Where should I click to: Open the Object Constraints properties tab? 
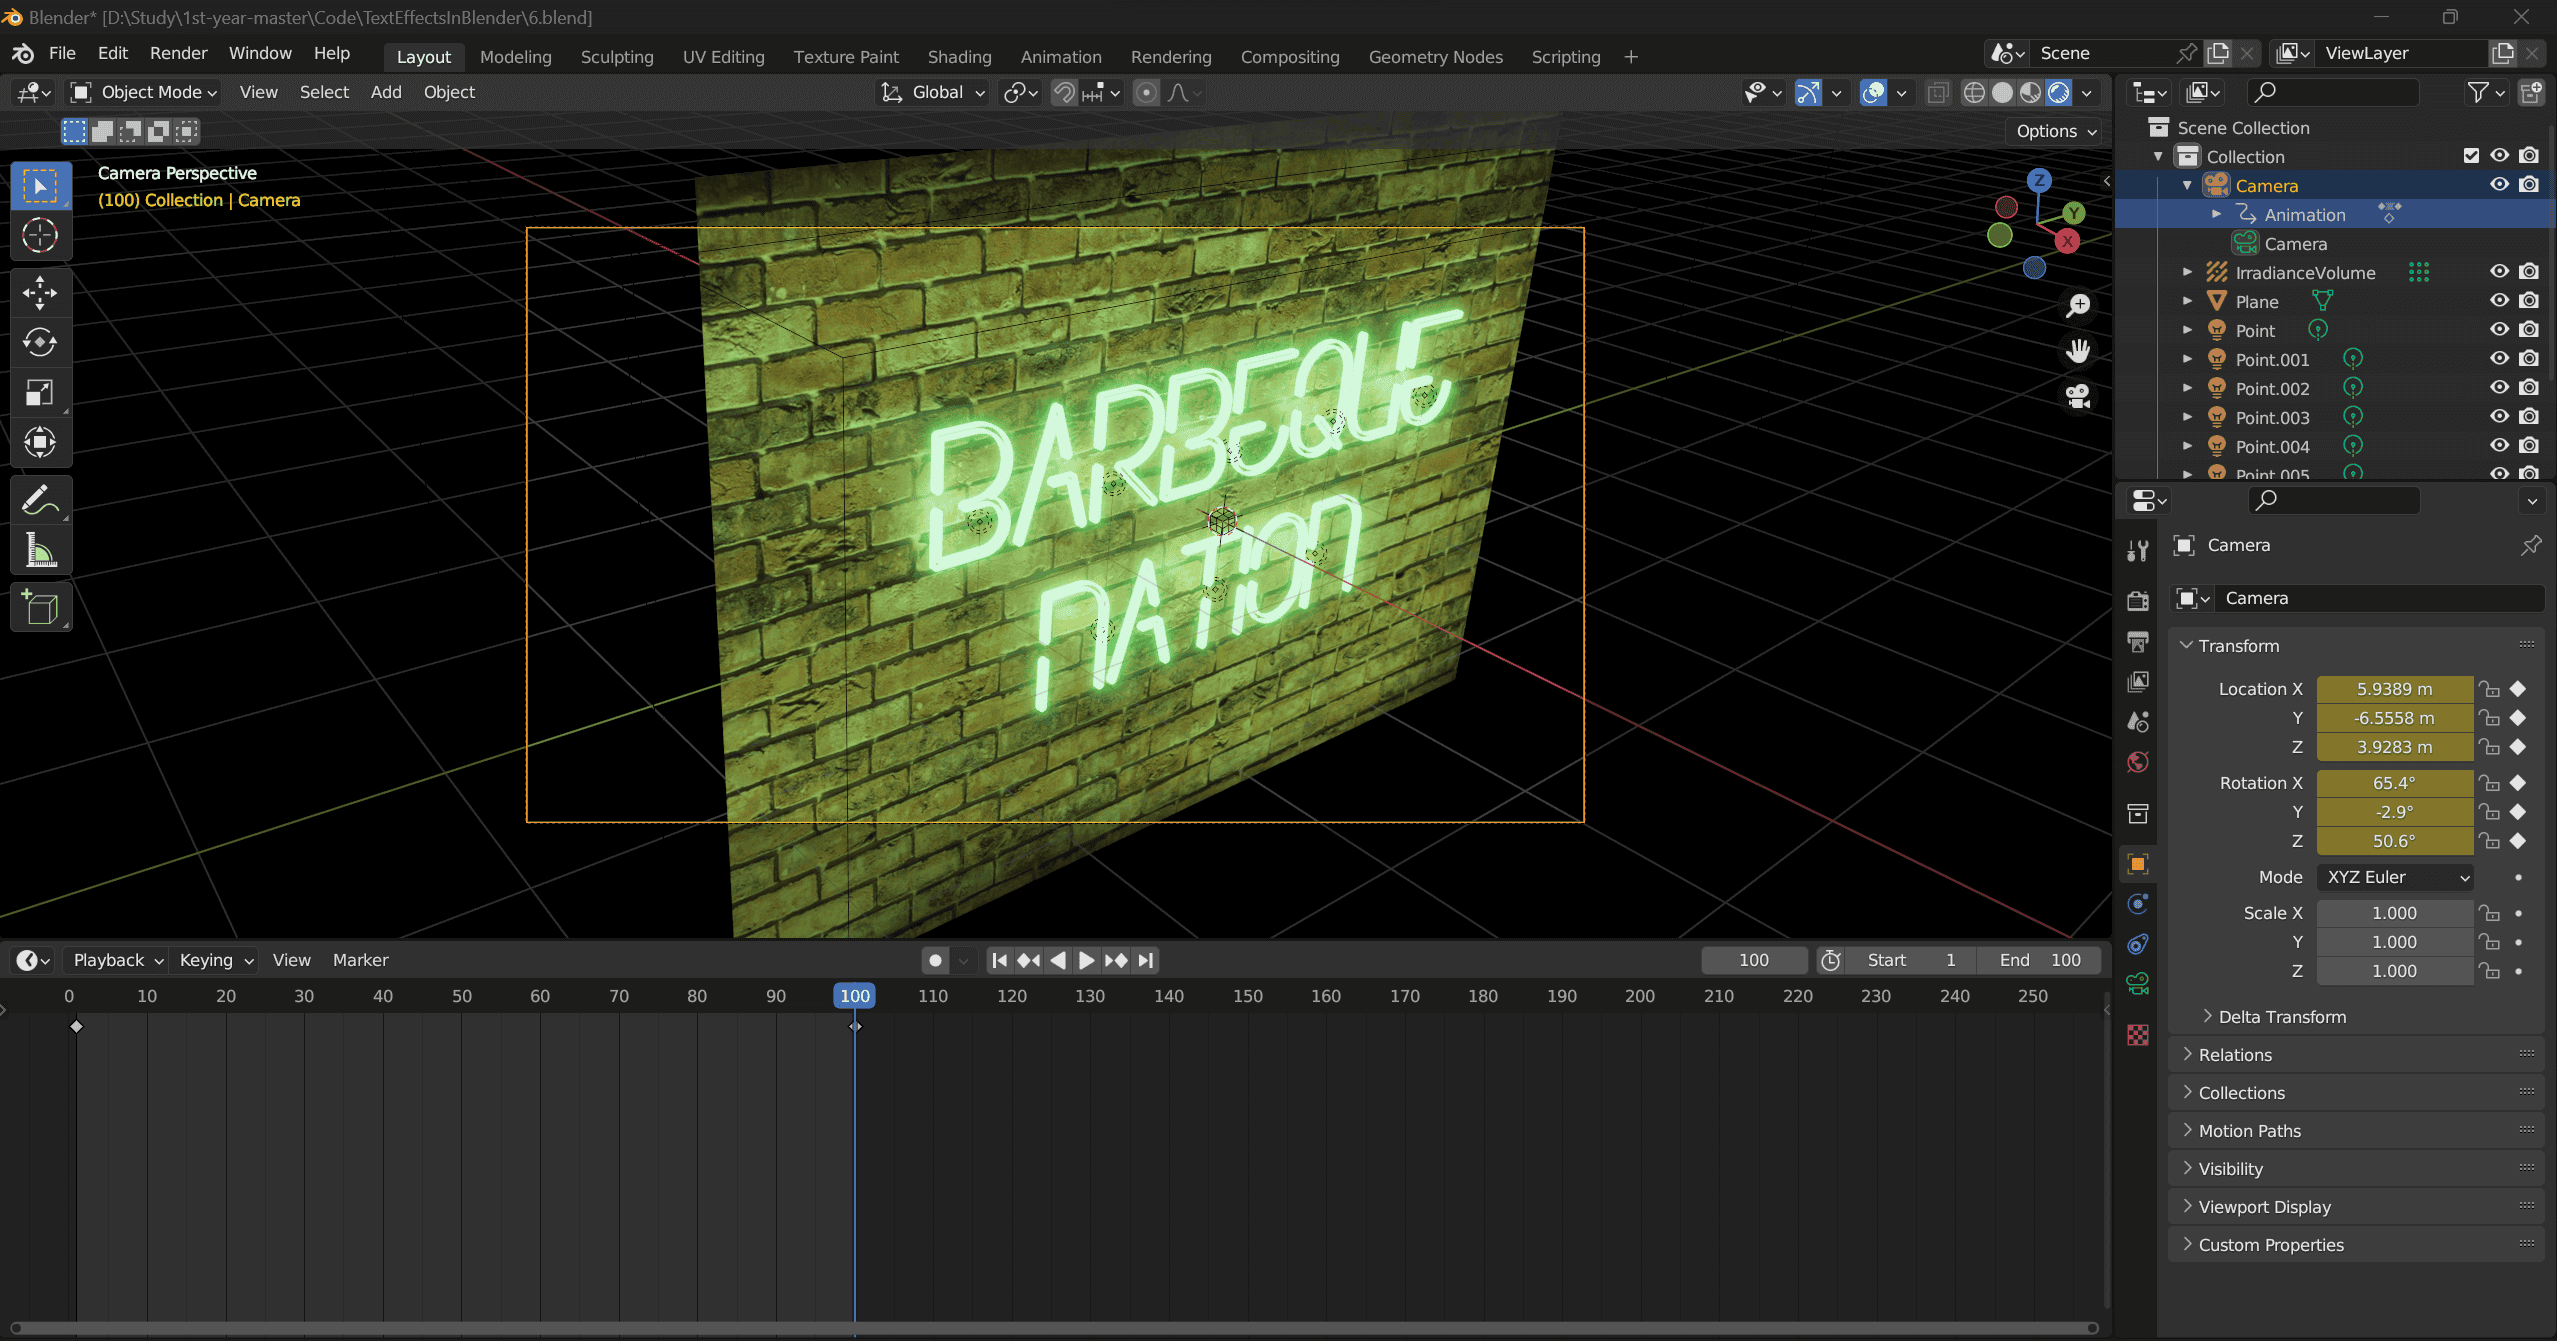tap(2138, 944)
